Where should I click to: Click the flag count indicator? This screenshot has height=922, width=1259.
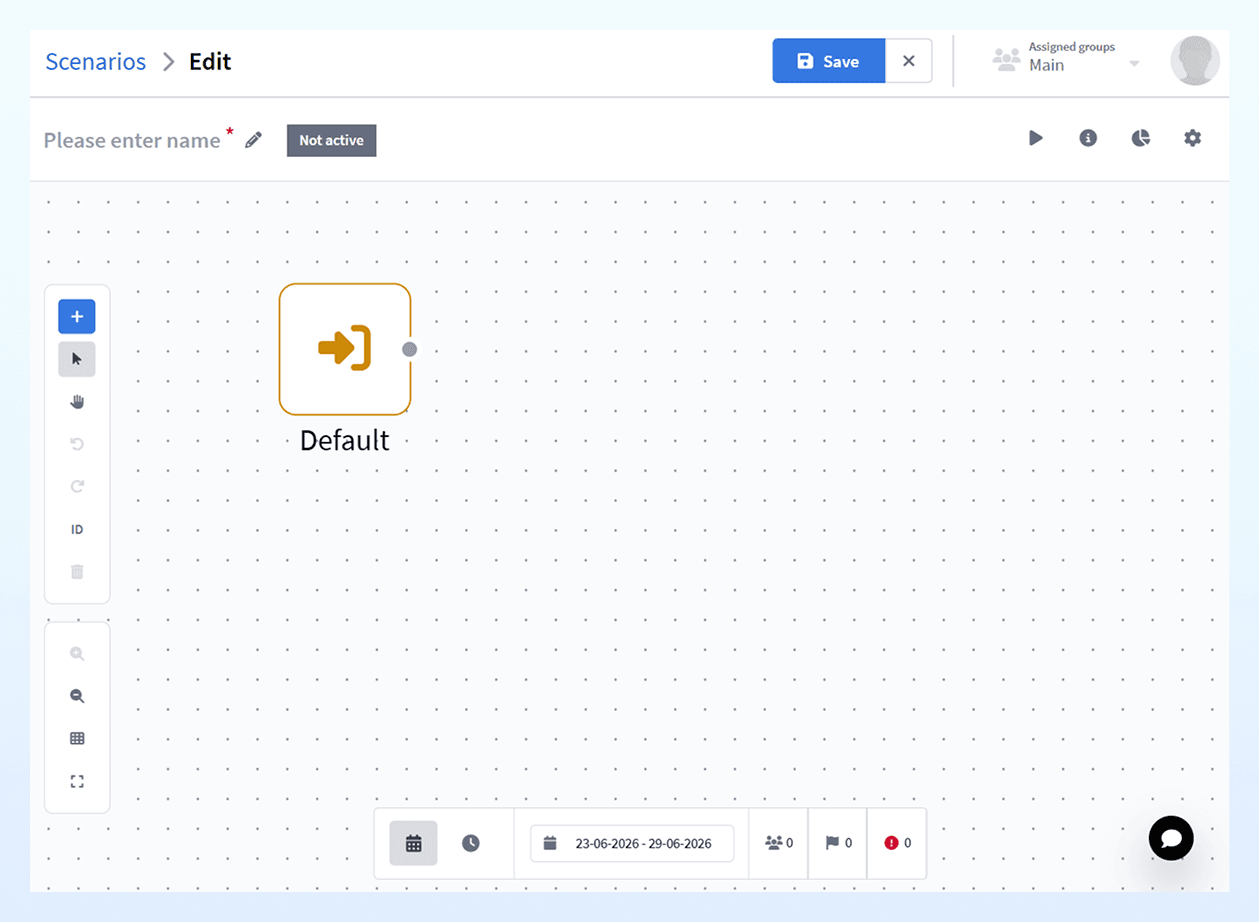coord(838,843)
